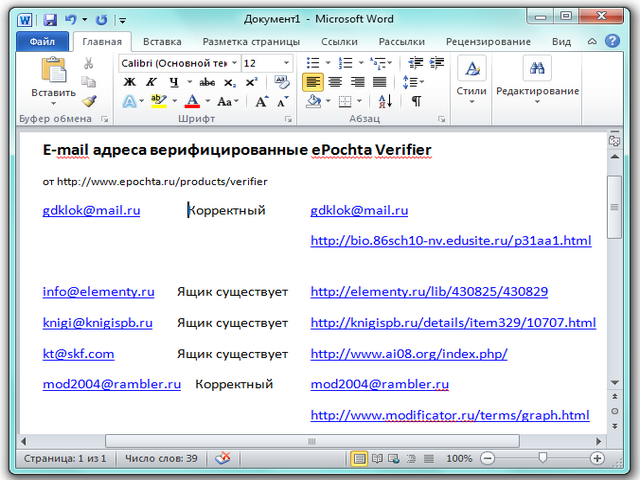Screen dimensions: 640x480
Task: Open Styles gallery icon
Action: point(471,68)
